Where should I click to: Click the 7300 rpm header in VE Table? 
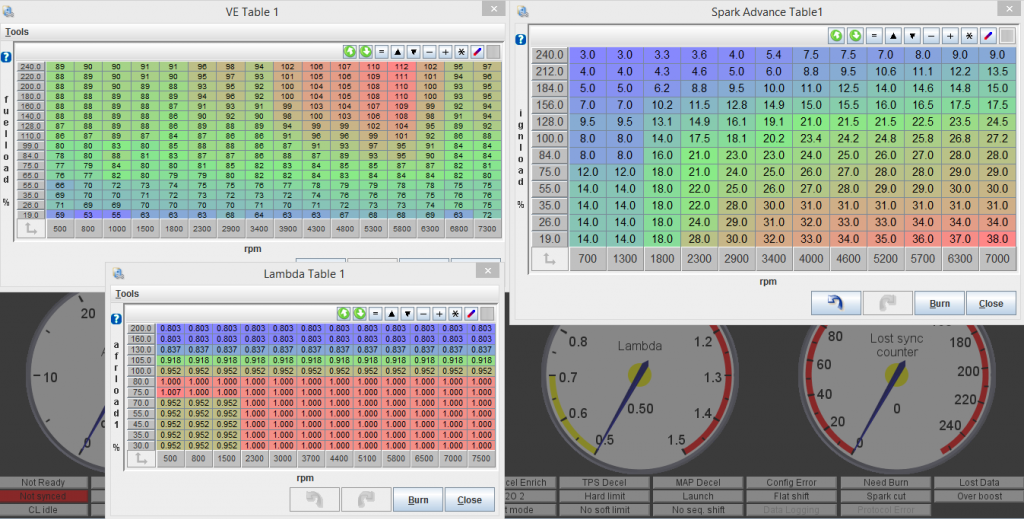click(485, 228)
